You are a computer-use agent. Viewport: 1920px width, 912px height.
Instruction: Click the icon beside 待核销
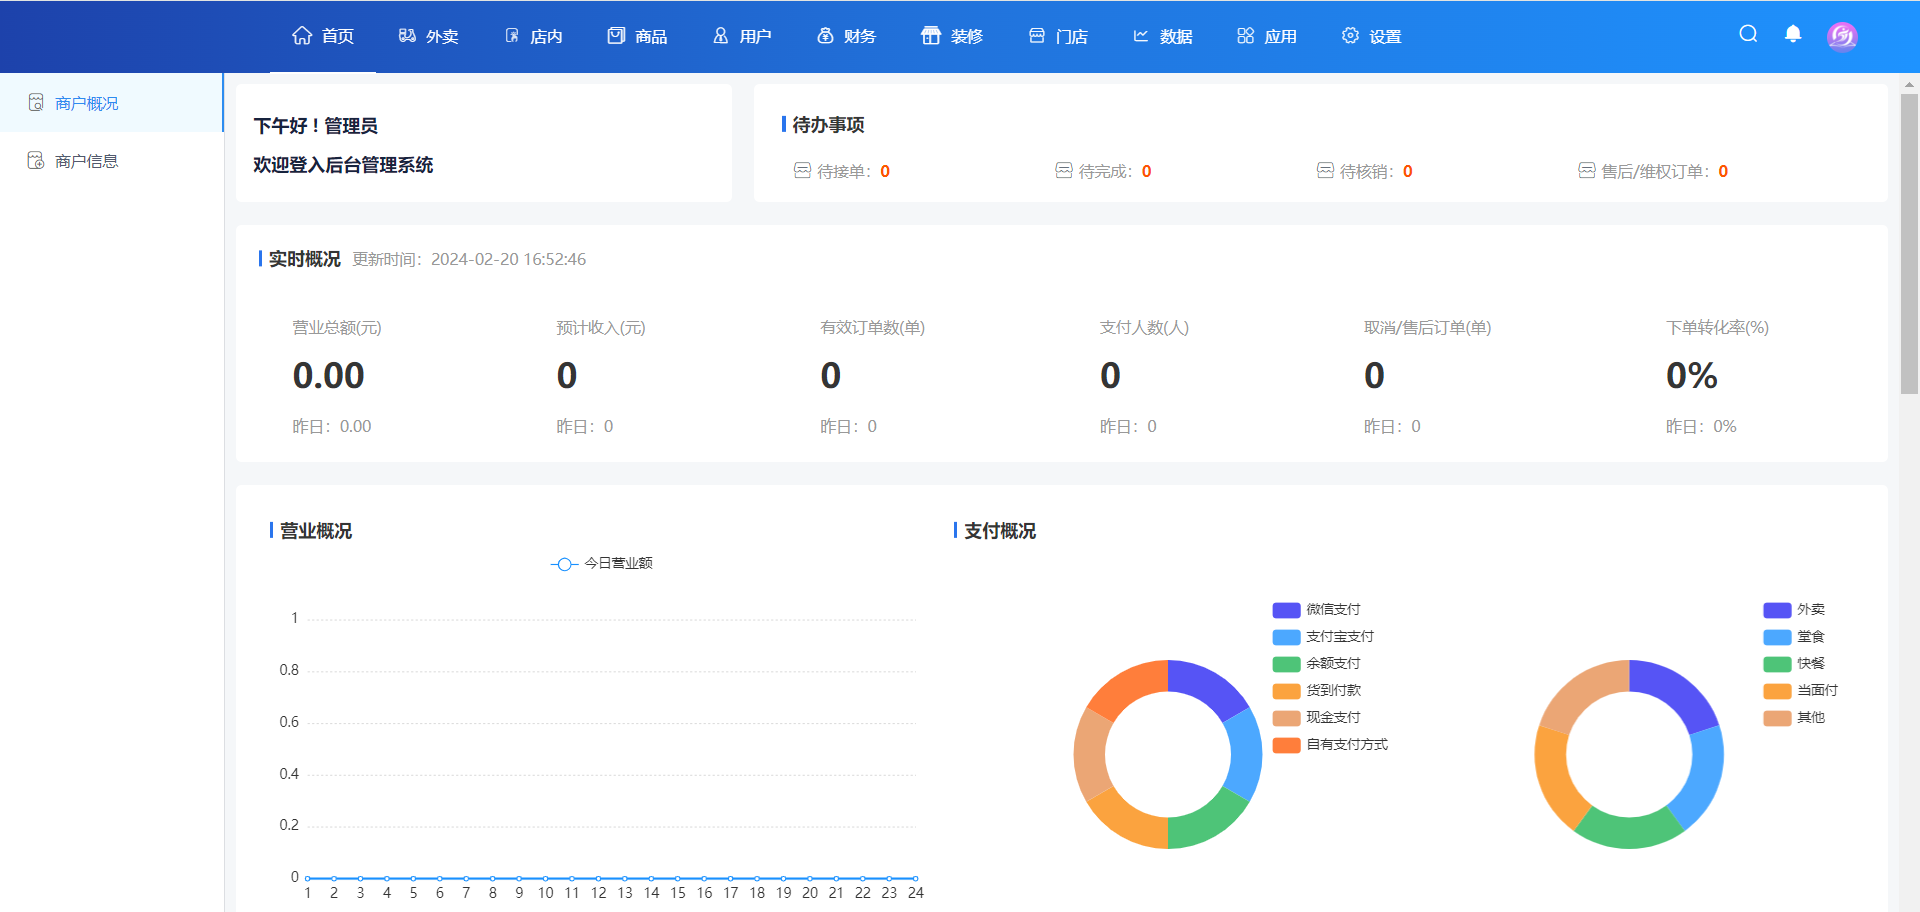pyautogui.click(x=1325, y=170)
